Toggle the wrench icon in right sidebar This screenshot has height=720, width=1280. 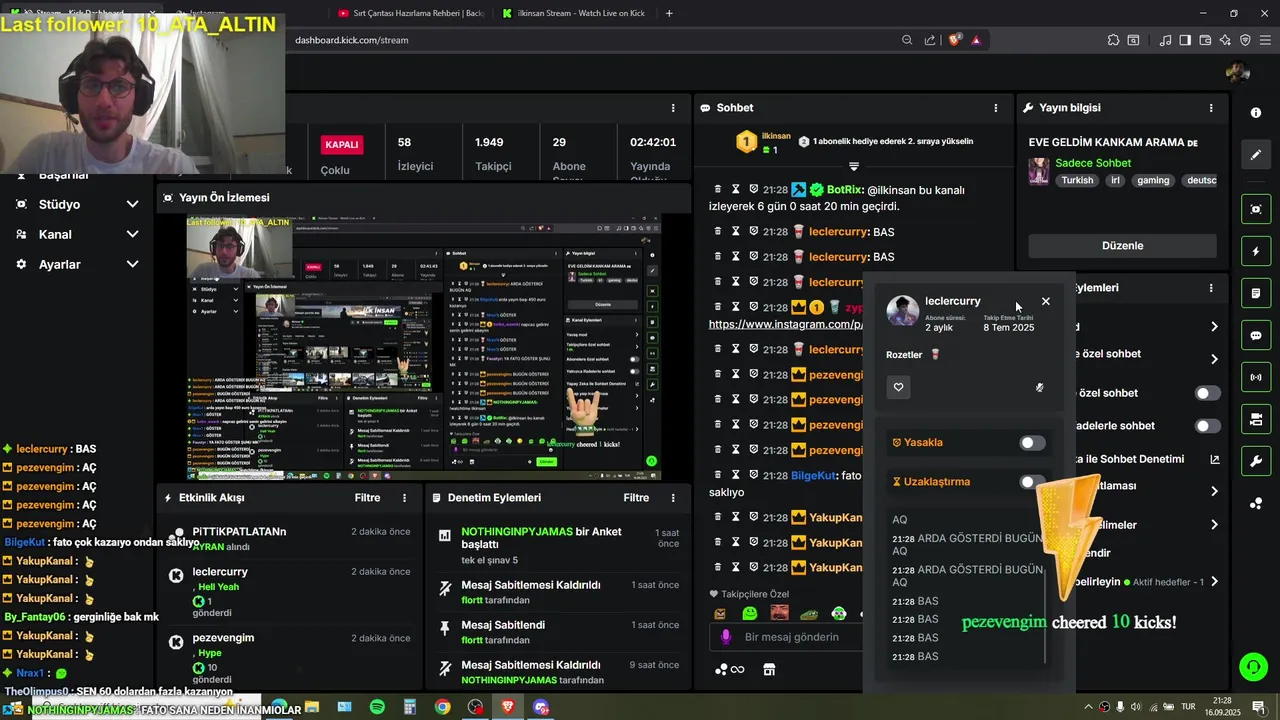(x=1256, y=461)
